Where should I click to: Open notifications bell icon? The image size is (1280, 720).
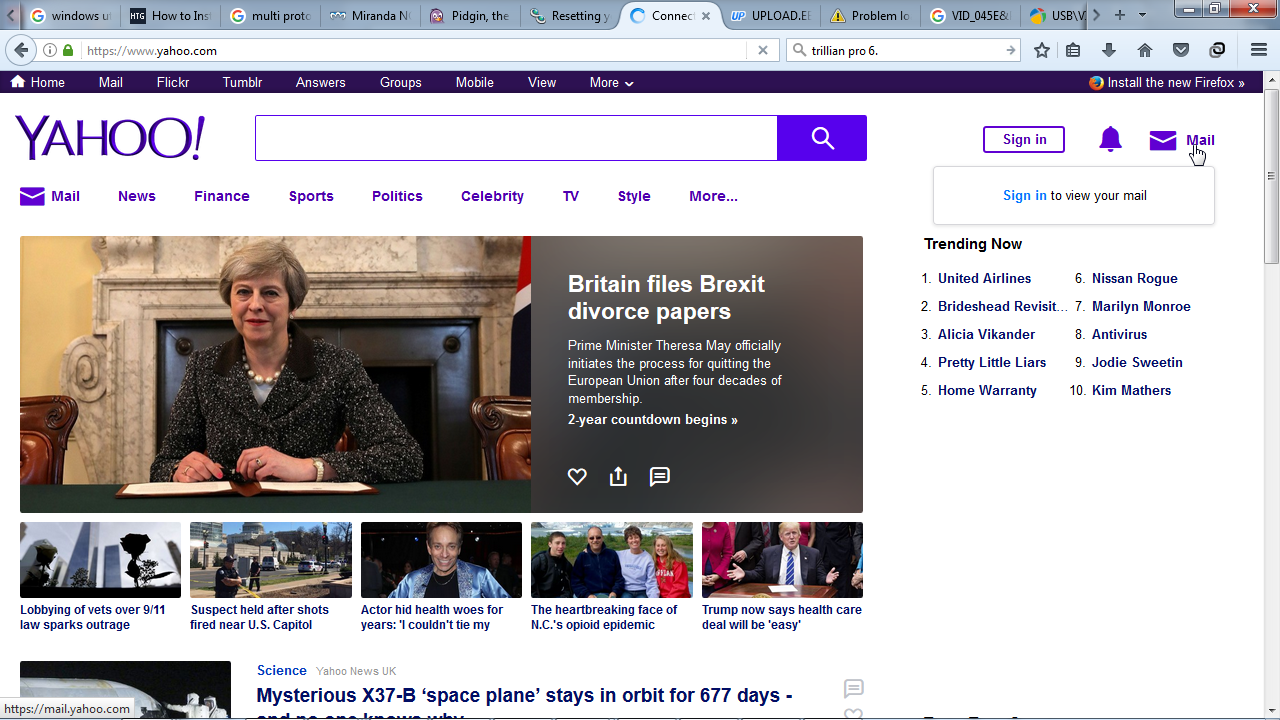click(1110, 140)
